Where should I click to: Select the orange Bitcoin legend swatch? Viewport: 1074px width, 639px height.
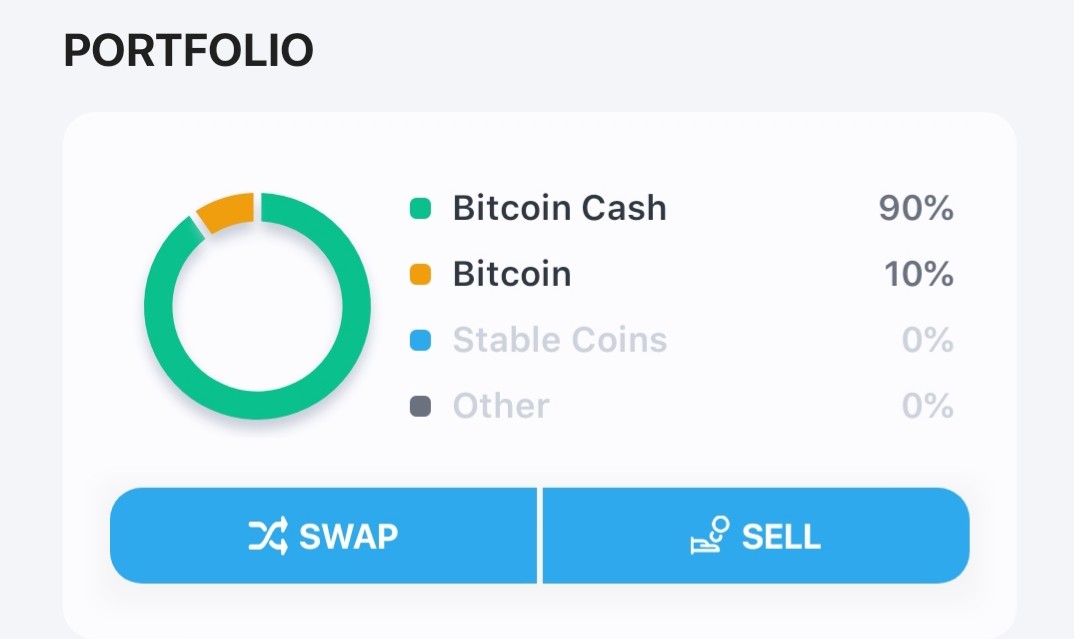coord(420,274)
